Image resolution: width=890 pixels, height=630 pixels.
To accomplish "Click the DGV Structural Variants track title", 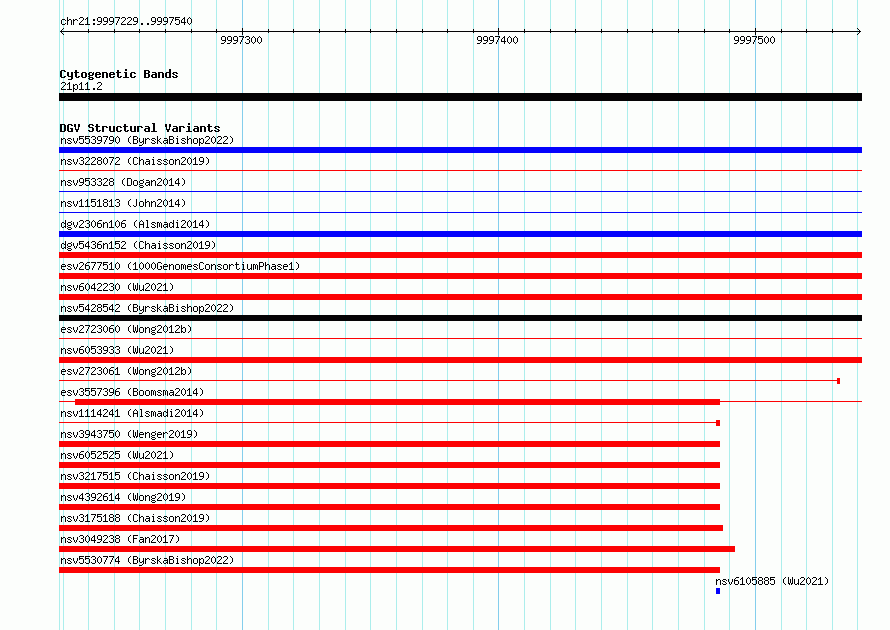I will pos(140,128).
